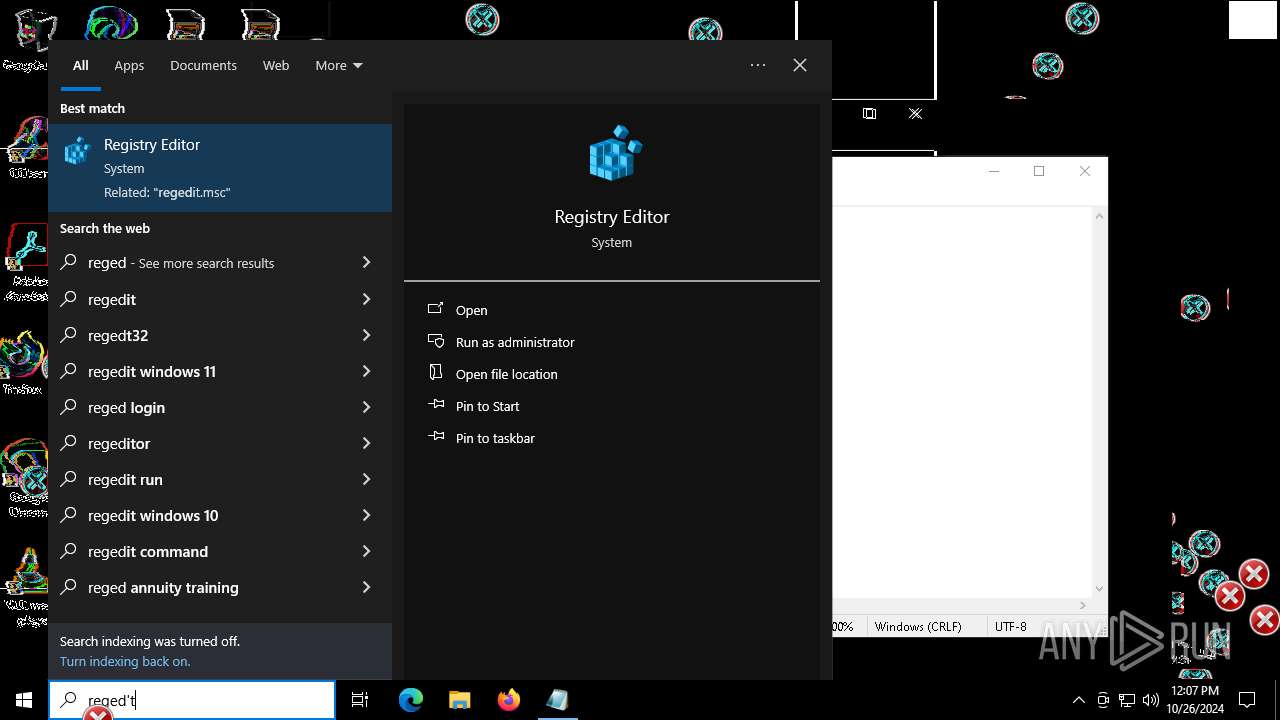Screen dimensions: 1280x720
Task: Expand the 'regedt32' suggestion arrow
Action: click(x=366, y=335)
